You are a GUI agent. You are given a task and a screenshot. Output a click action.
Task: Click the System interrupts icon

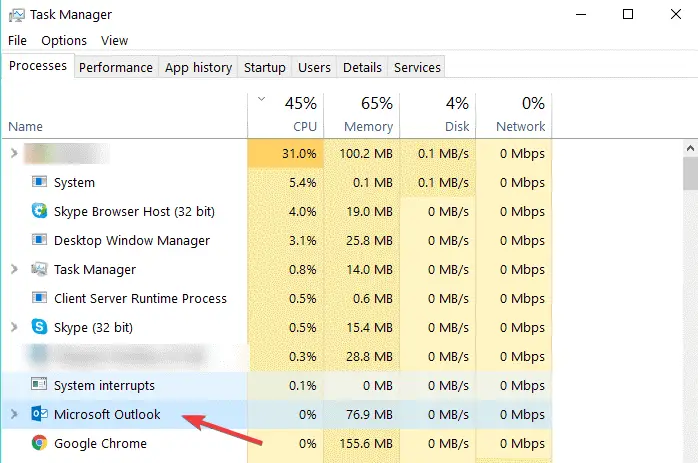click(39, 384)
